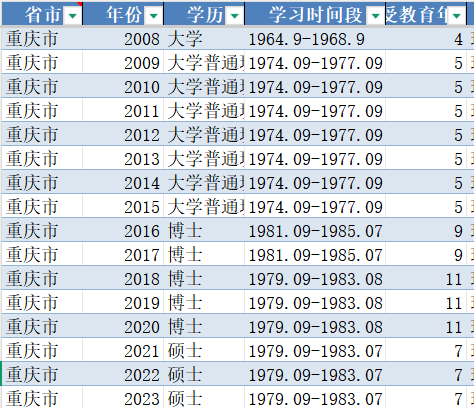Select education years value 11 in 2019 row
Viewport: 474px width, 408px height.
click(x=426, y=302)
